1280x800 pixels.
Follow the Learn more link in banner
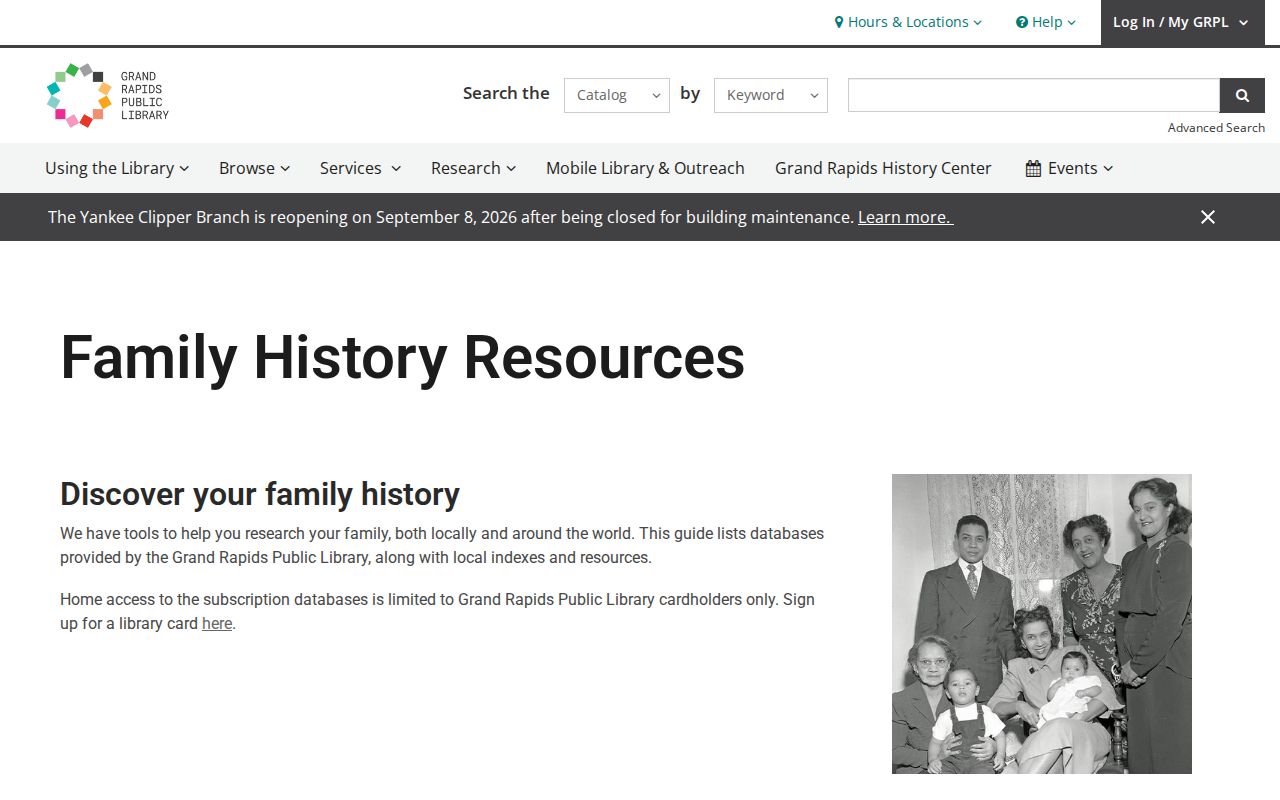[x=905, y=217]
